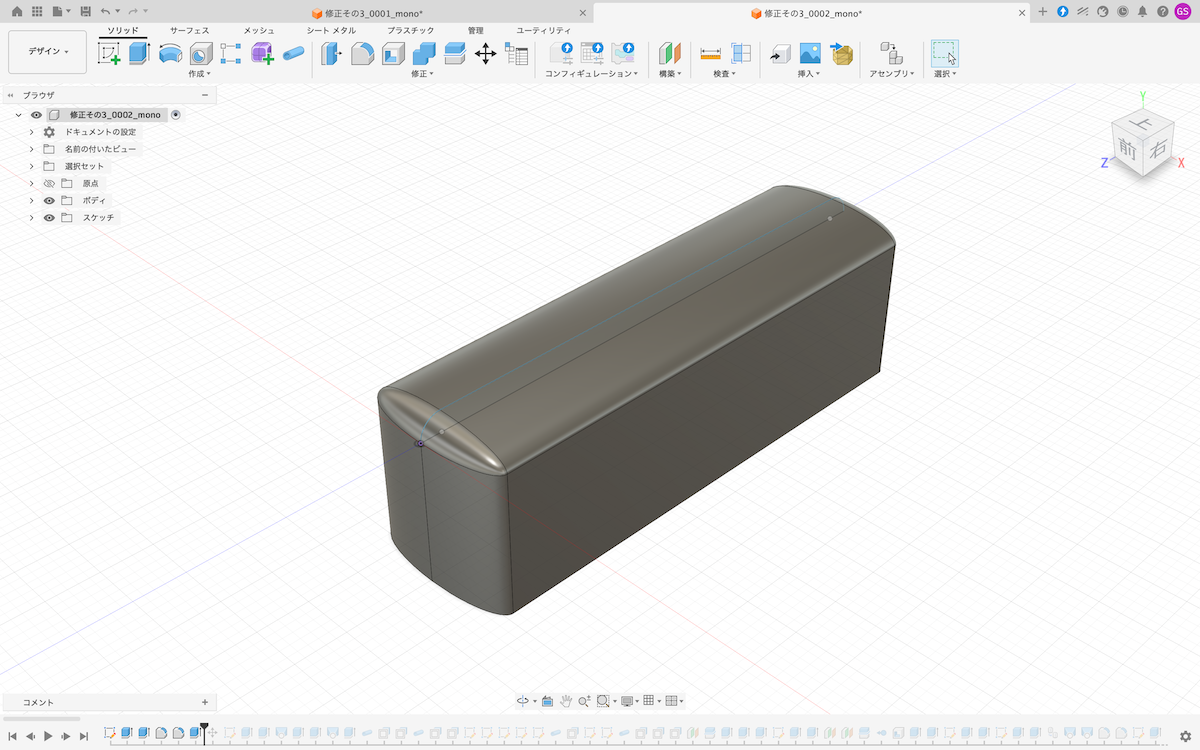
Task: Open the デザイン workspace dropdown
Action: 47,52
